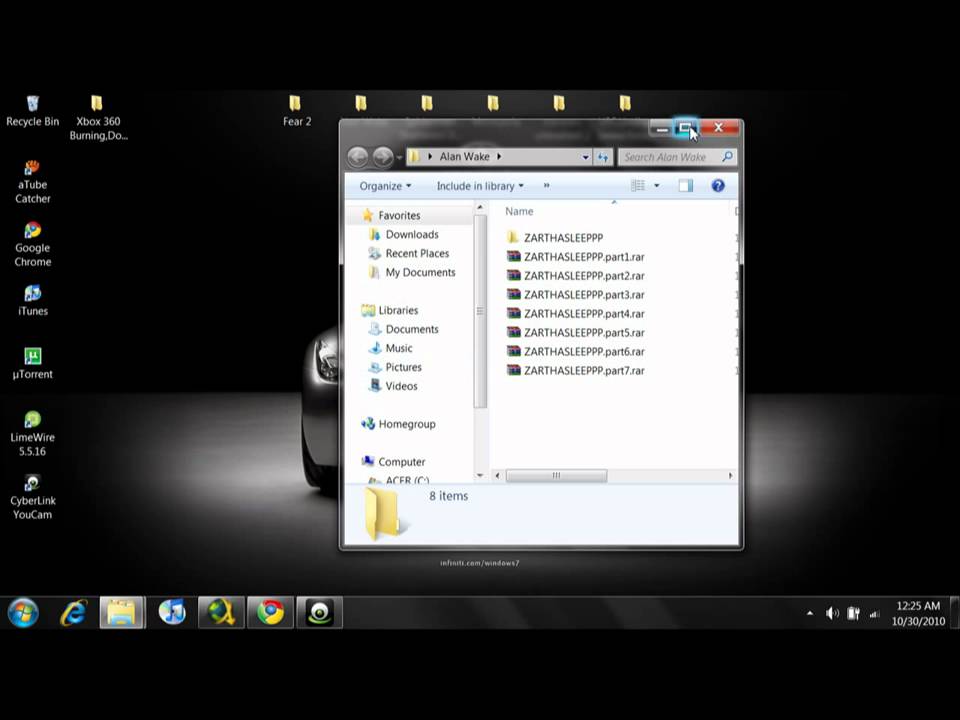The height and width of the screenshot is (720, 960).
Task: Open address bar history dropdown
Action: tap(585, 157)
